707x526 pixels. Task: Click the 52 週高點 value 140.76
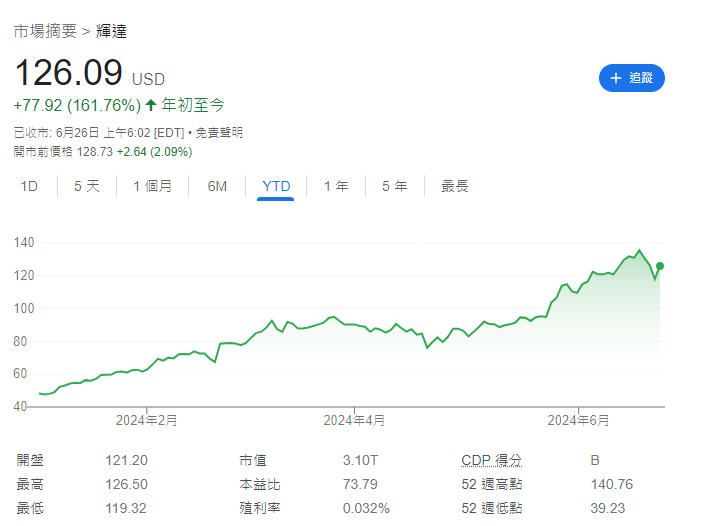611,485
